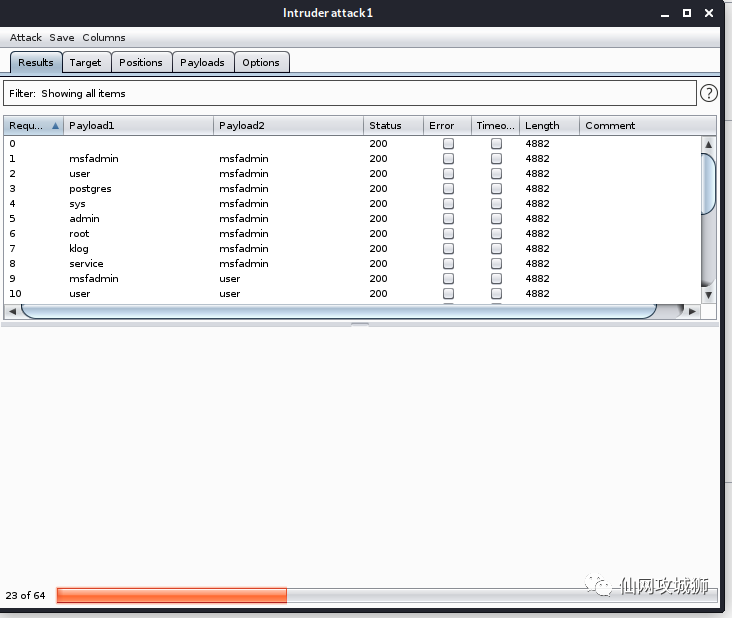
Task: Minimize the Intruder attack1 window
Action: click(x=665, y=14)
